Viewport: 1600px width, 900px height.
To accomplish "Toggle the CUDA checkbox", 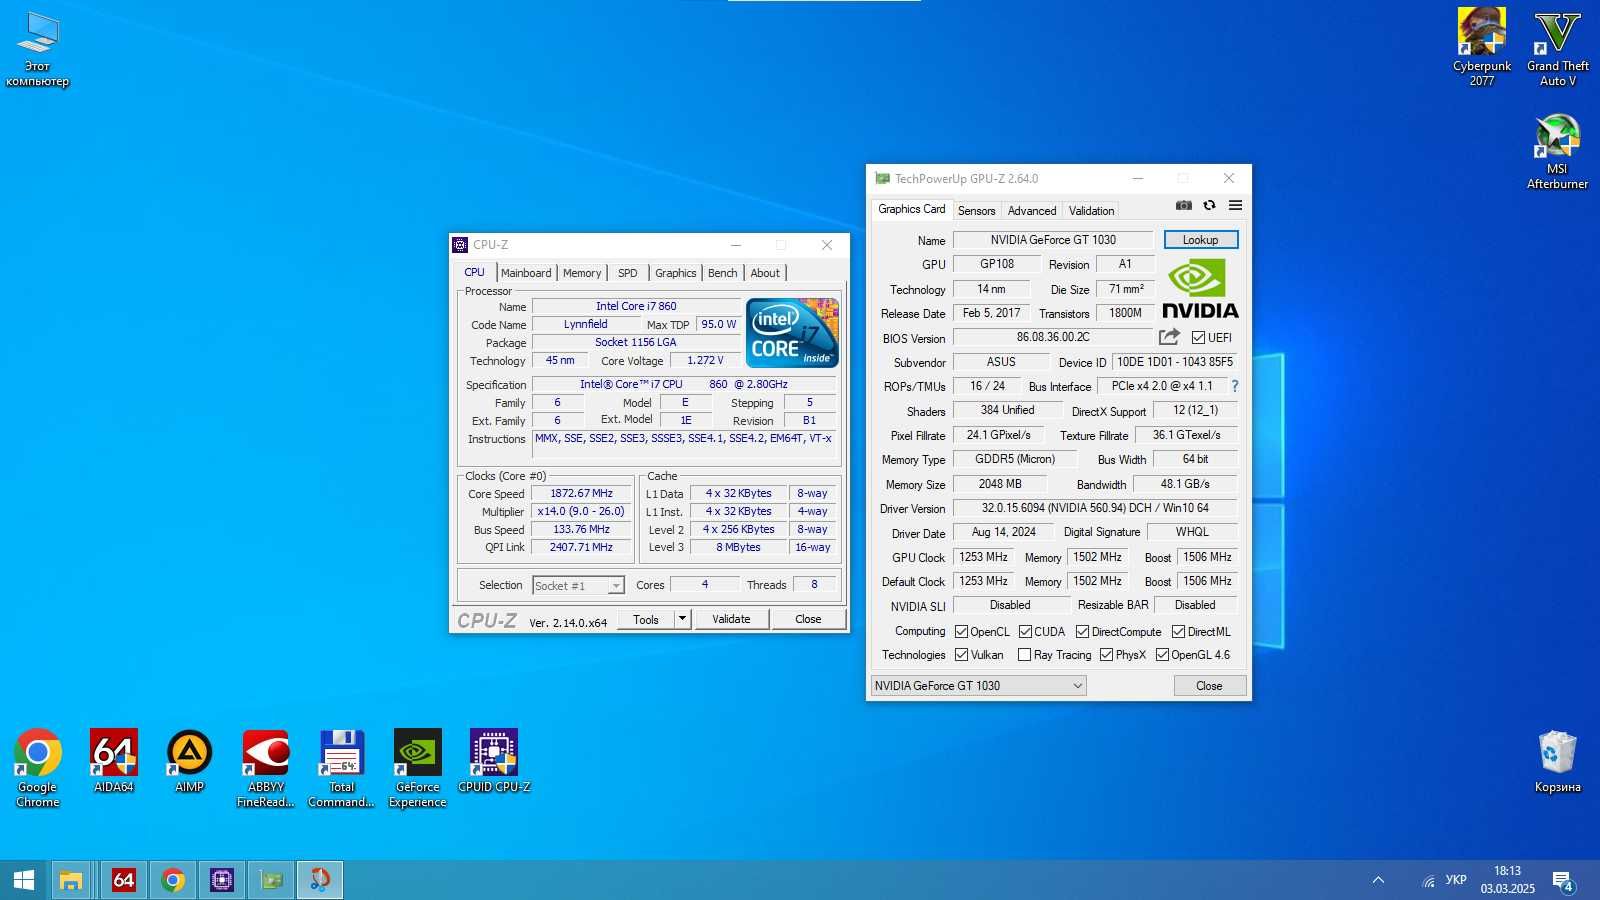I will 1025,632.
